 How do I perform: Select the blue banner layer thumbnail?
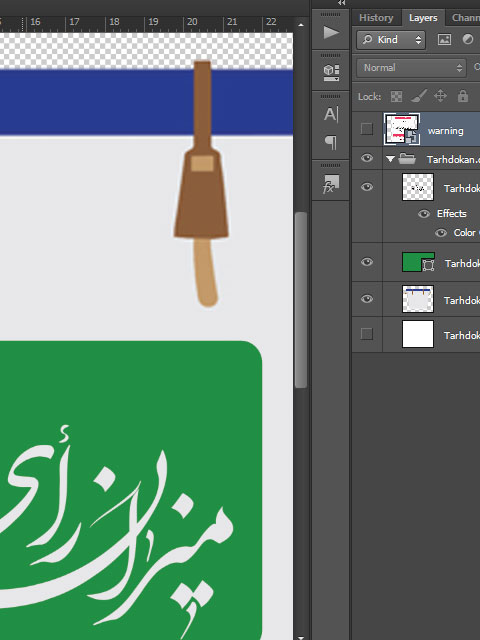coord(418,299)
